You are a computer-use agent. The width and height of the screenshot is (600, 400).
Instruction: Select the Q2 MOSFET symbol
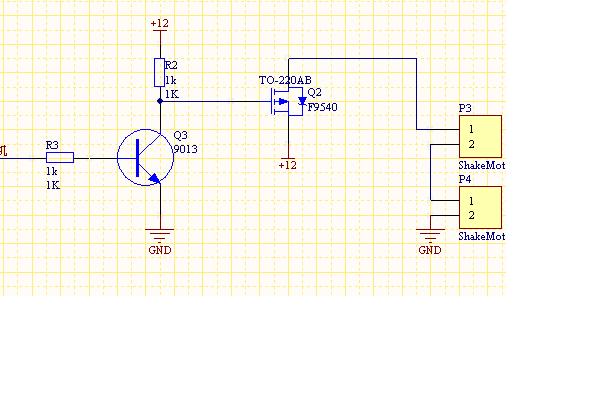[x=287, y=101]
